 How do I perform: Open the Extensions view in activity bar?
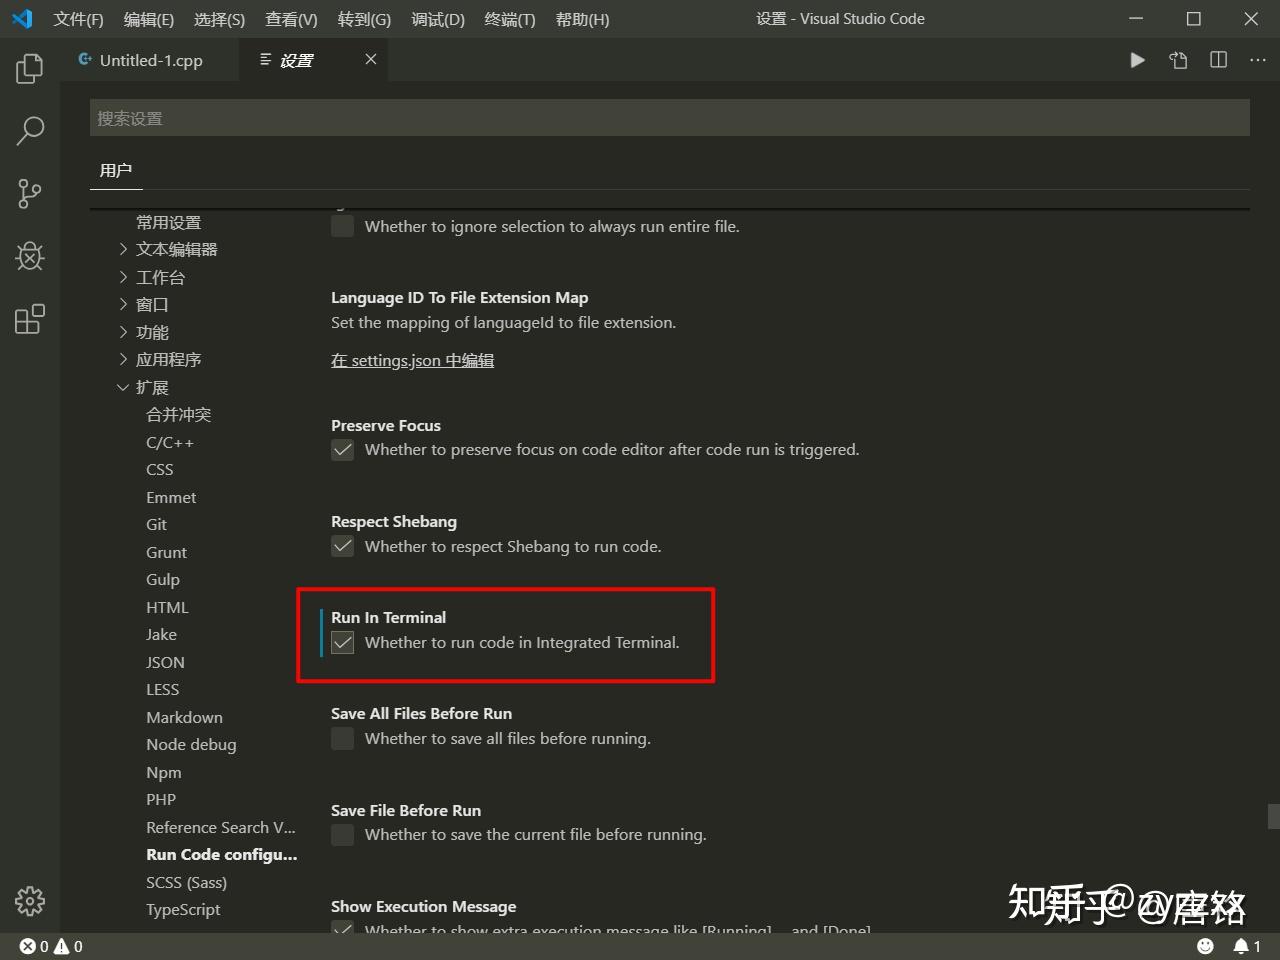coord(30,319)
